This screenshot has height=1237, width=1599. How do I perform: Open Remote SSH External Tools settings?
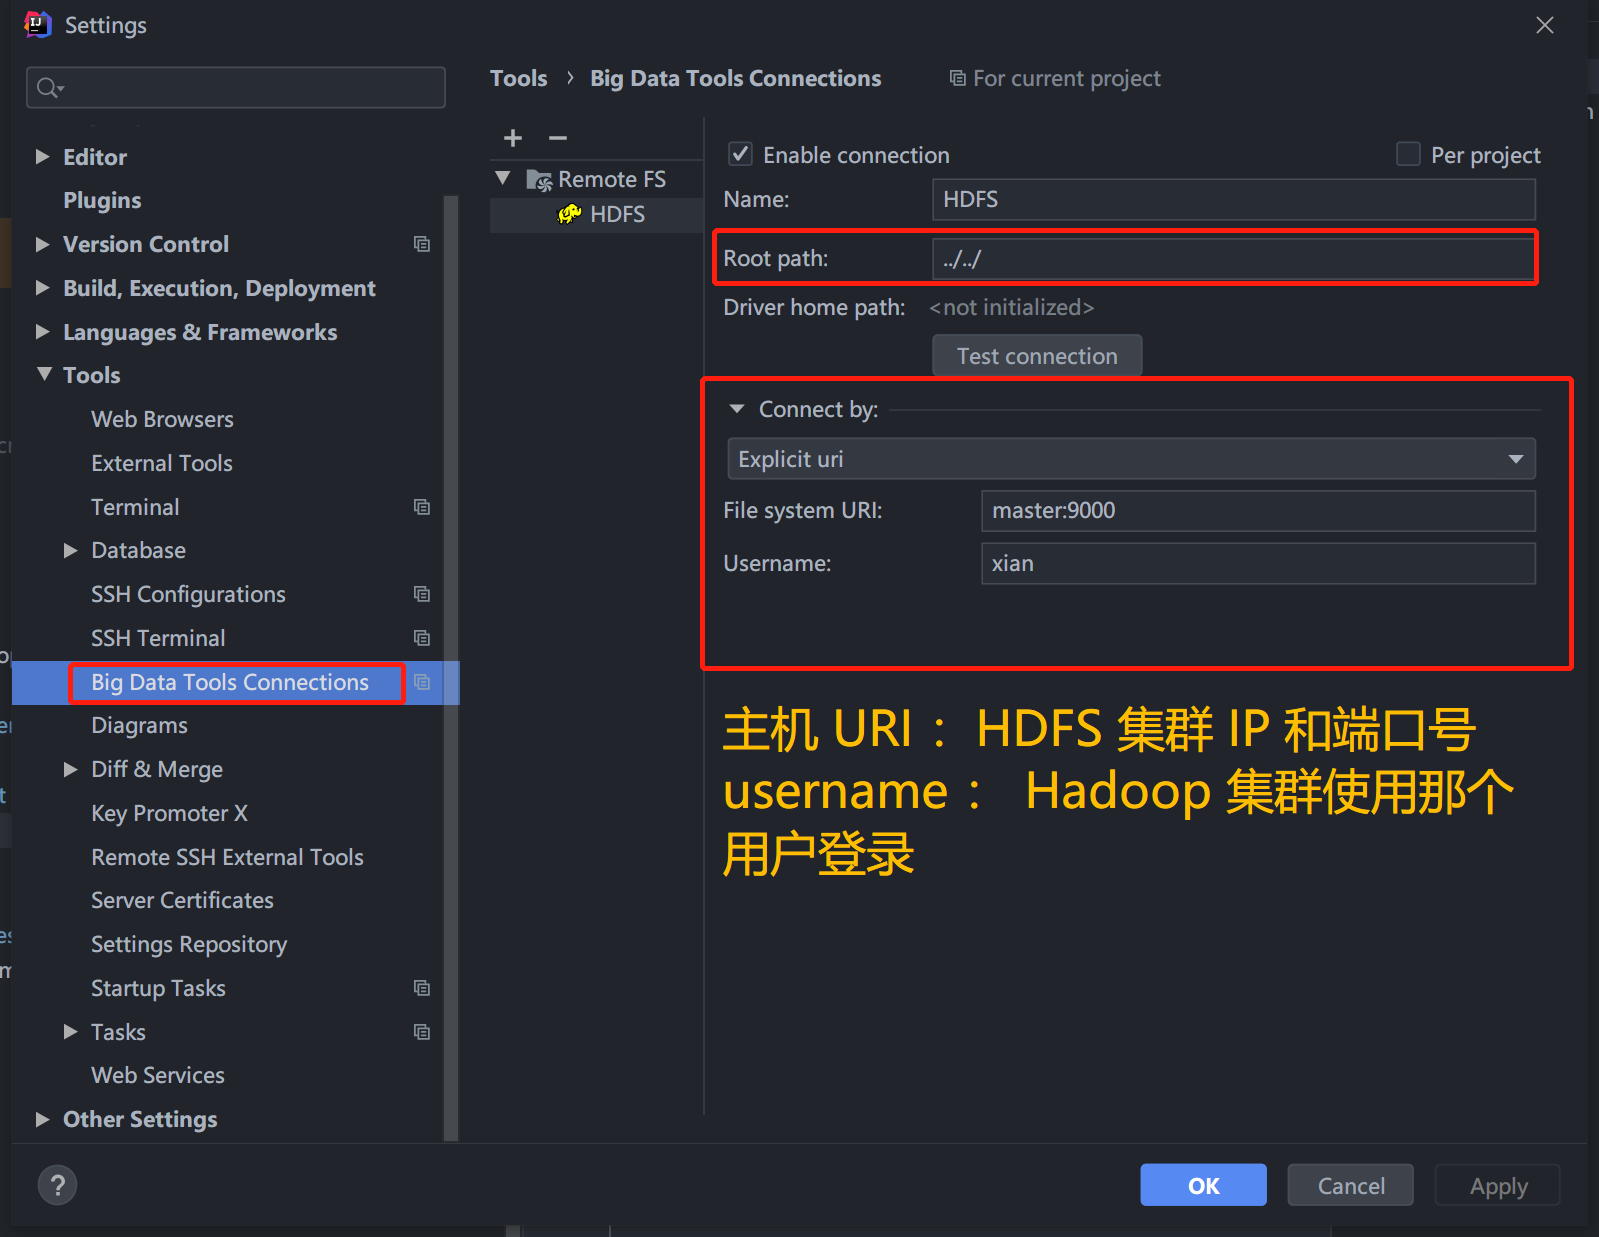[x=227, y=857]
